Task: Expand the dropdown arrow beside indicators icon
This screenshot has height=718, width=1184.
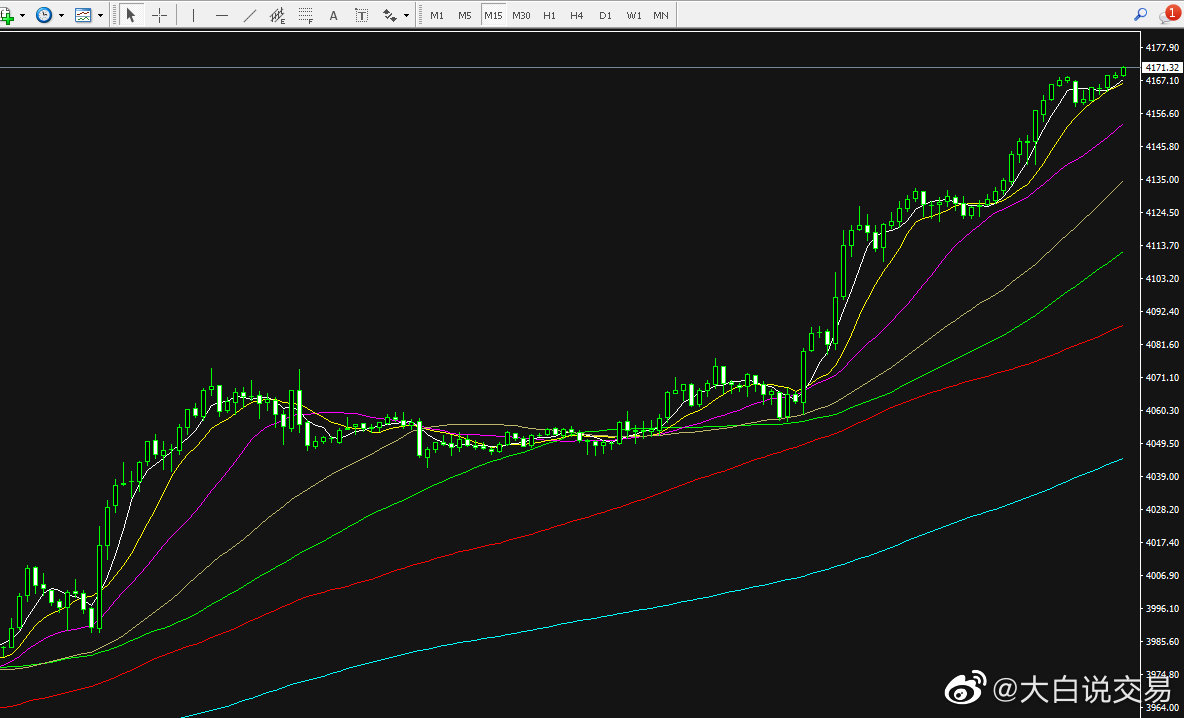Action: pyautogui.click(x=23, y=16)
